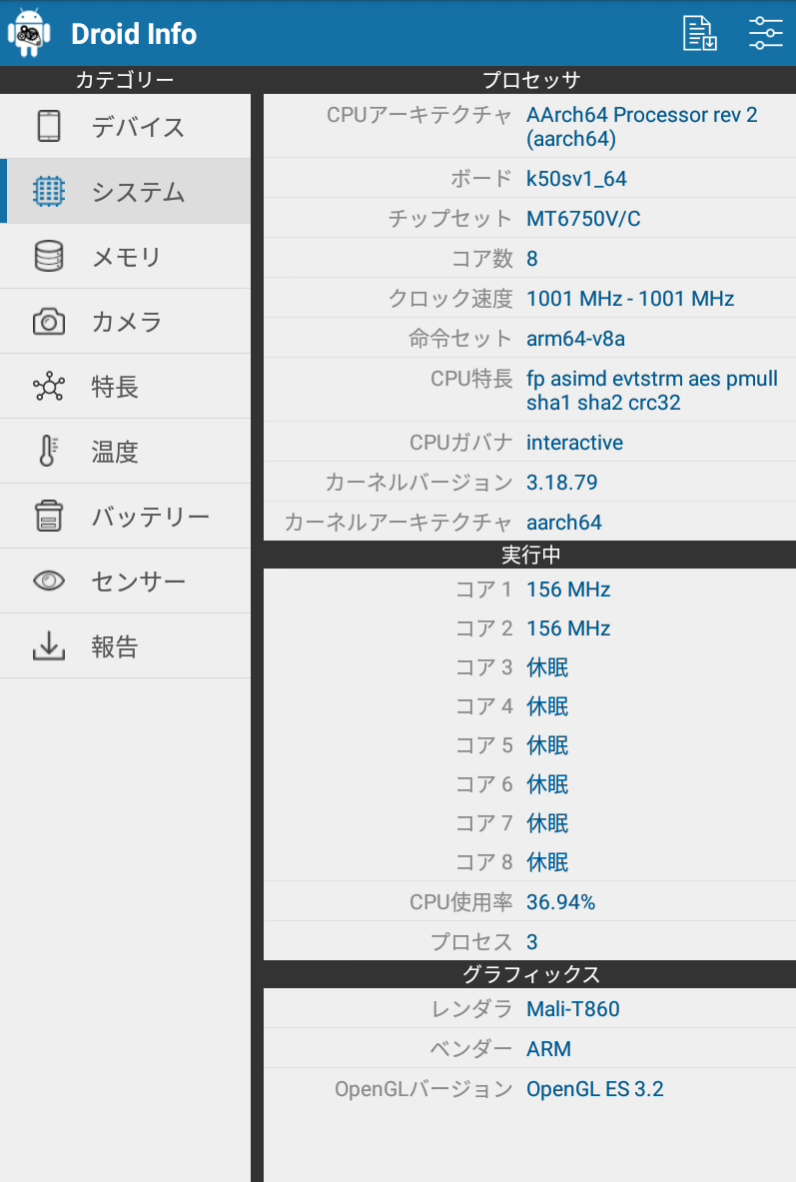The height and width of the screenshot is (1182, 796).
Task: Open the settings sliders icon
Action: (765, 33)
